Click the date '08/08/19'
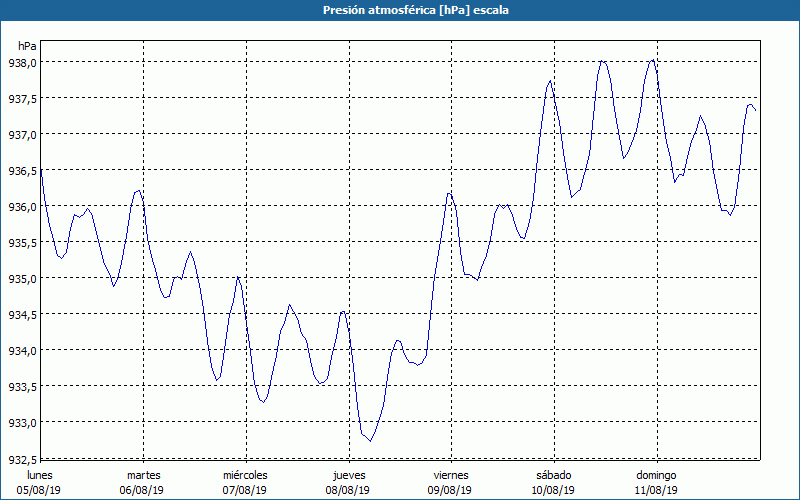Screen dimensions: 800x500 [x=347, y=490]
